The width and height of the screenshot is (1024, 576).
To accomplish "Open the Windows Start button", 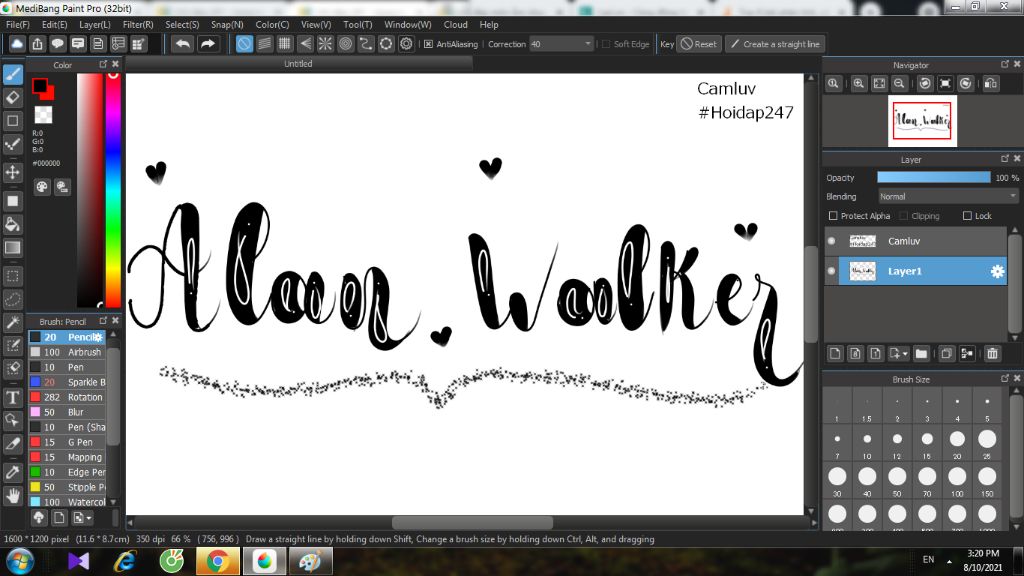I will pos(20,562).
